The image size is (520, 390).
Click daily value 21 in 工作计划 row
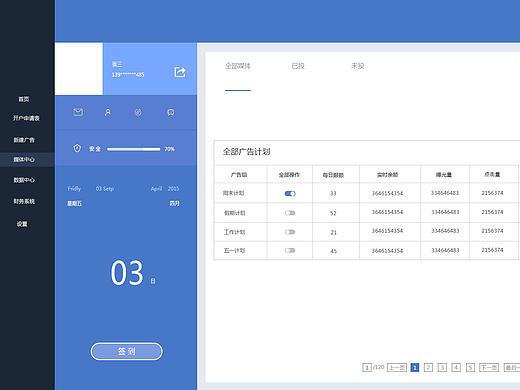coord(333,232)
